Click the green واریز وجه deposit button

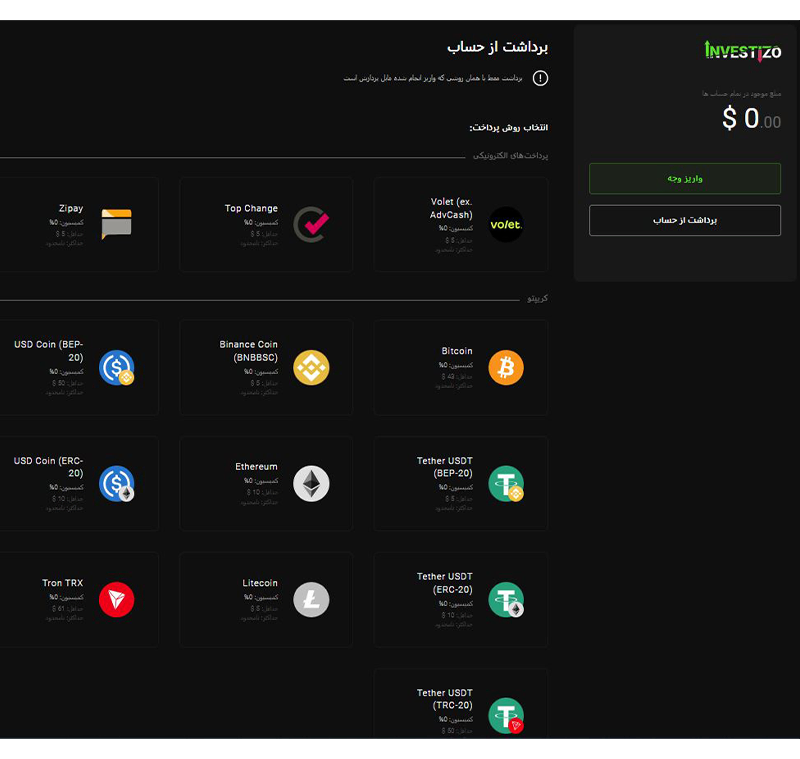point(685,179)
